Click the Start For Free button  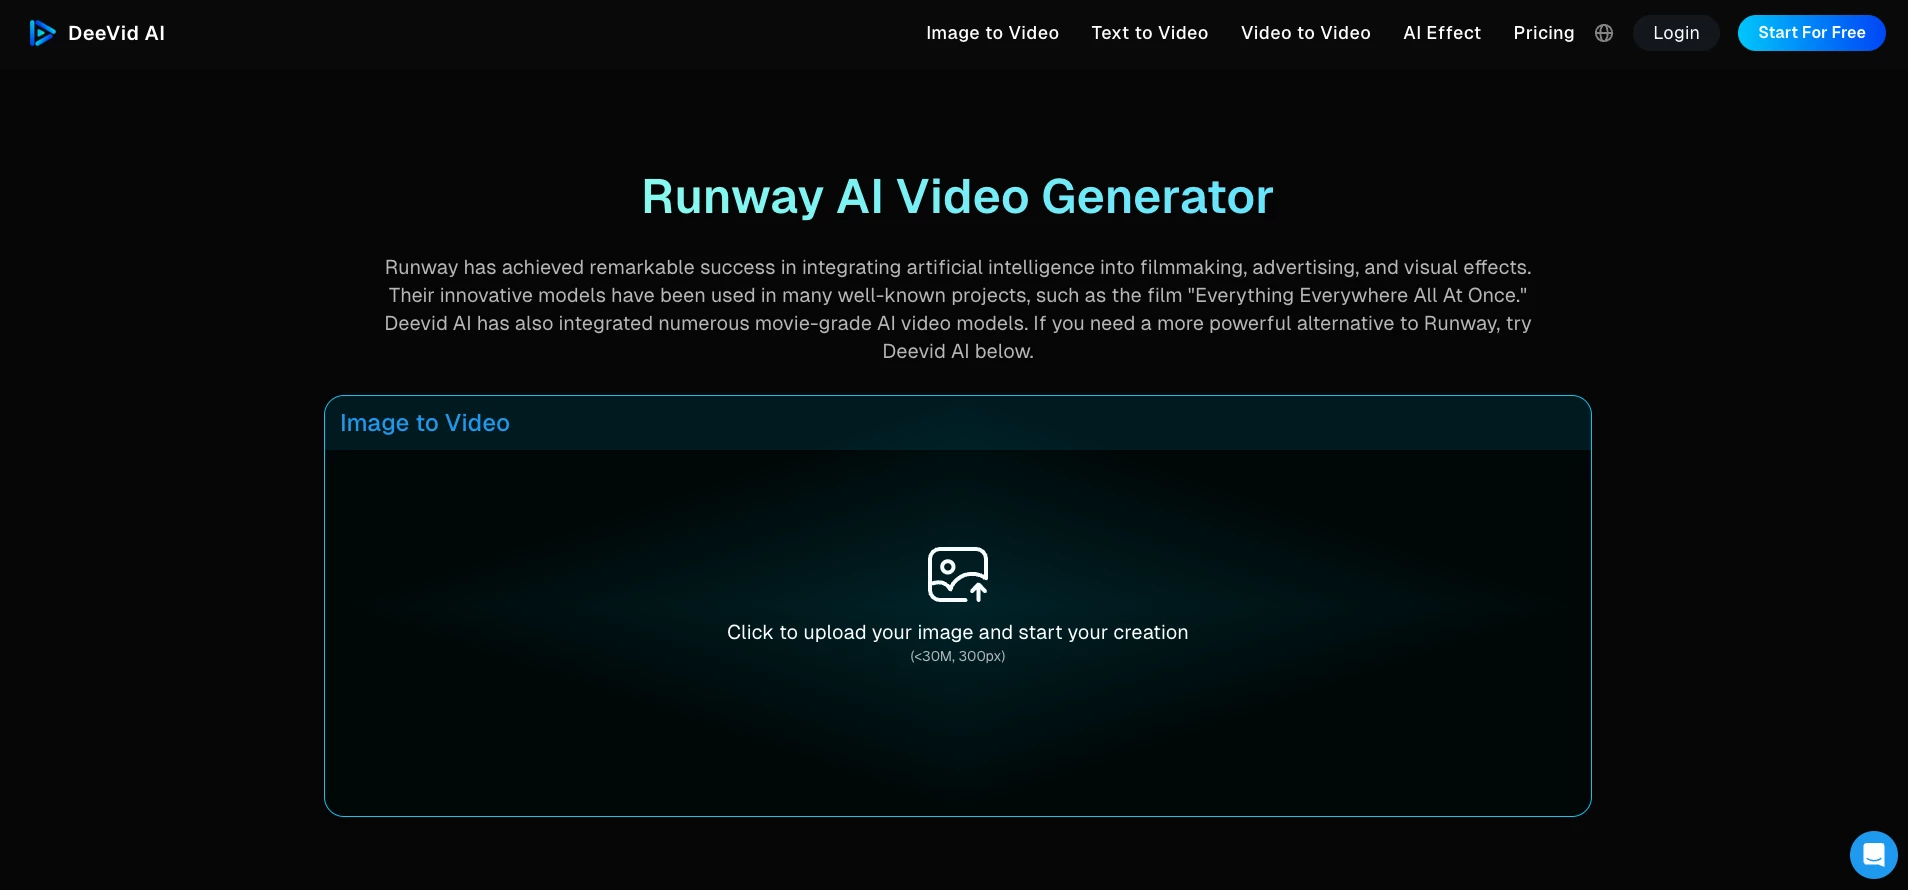1812,33
